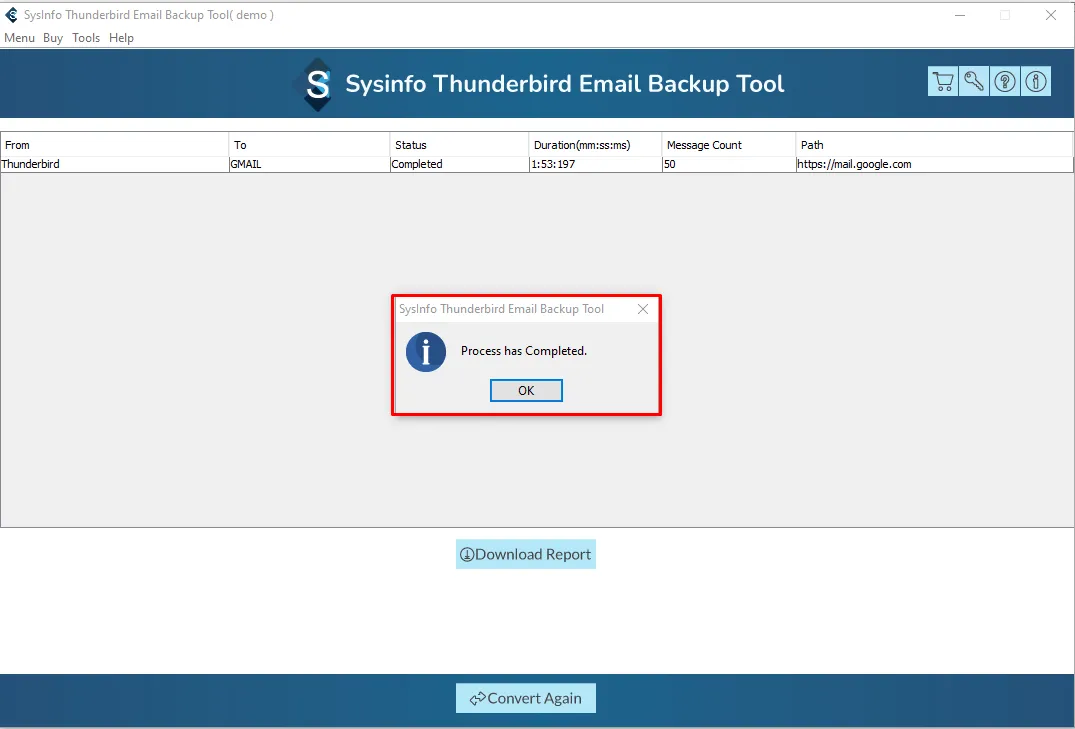Click the app icon in title bar

tap(12, 15)
